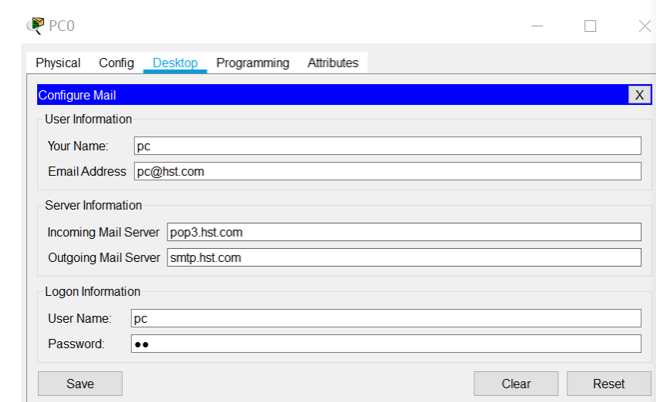
Task: Click the PC0 window title text
Action: click(x=62, y=26)
